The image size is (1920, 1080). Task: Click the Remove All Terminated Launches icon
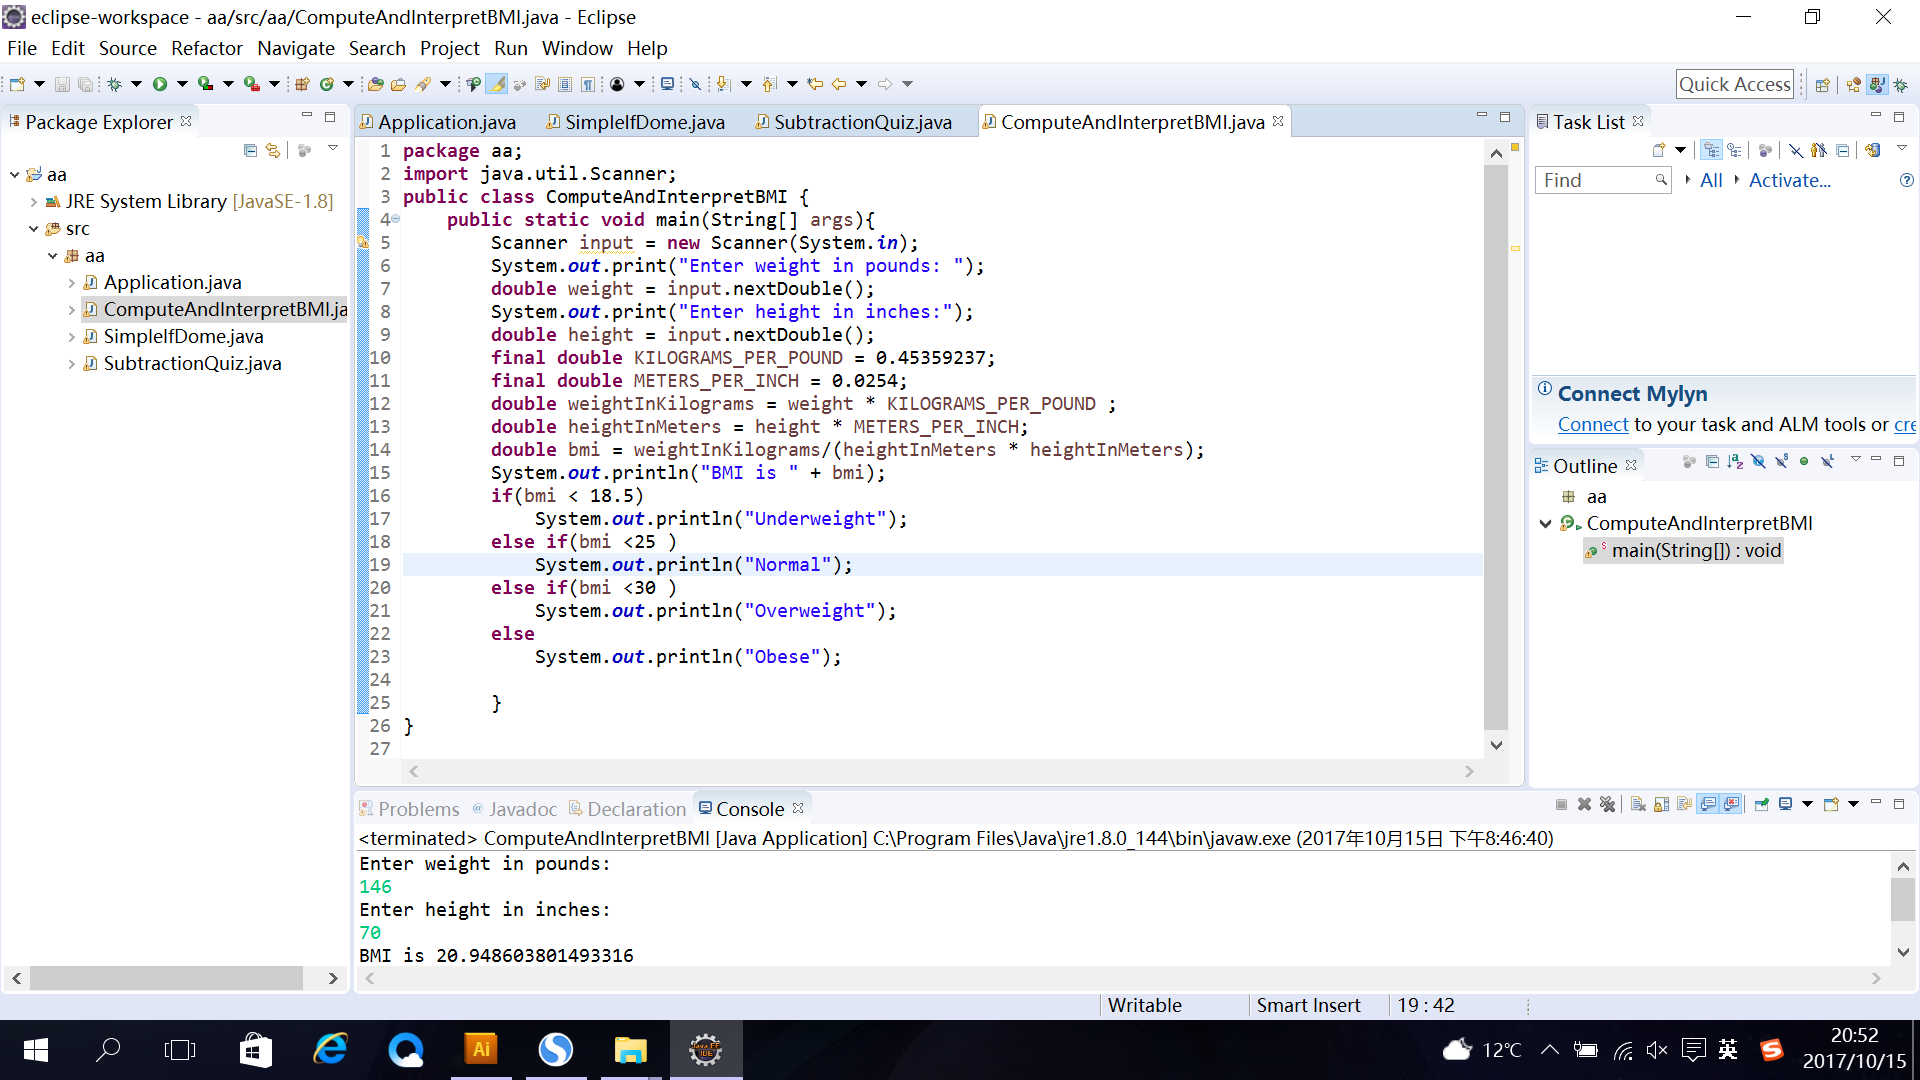pos(1607,804)
